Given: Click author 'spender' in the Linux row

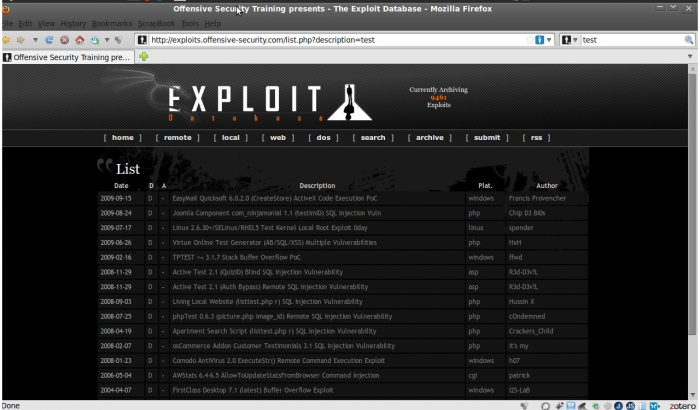Looking at the screenshot, I should click(521, 228).
